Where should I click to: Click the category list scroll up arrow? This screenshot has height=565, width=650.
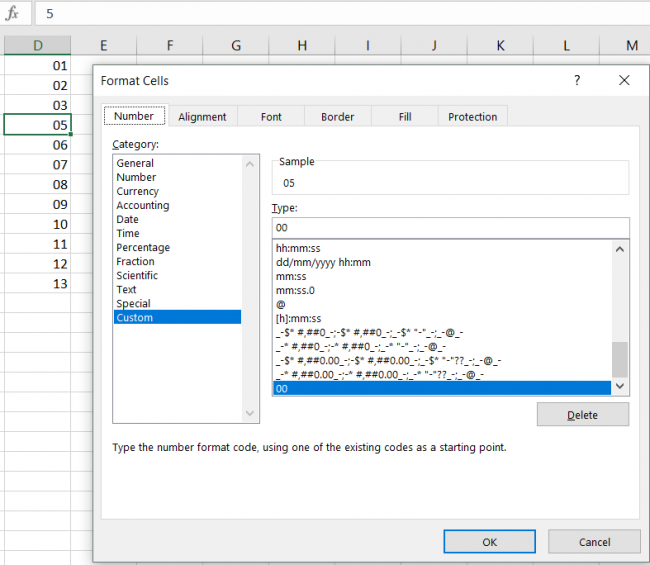250,165
